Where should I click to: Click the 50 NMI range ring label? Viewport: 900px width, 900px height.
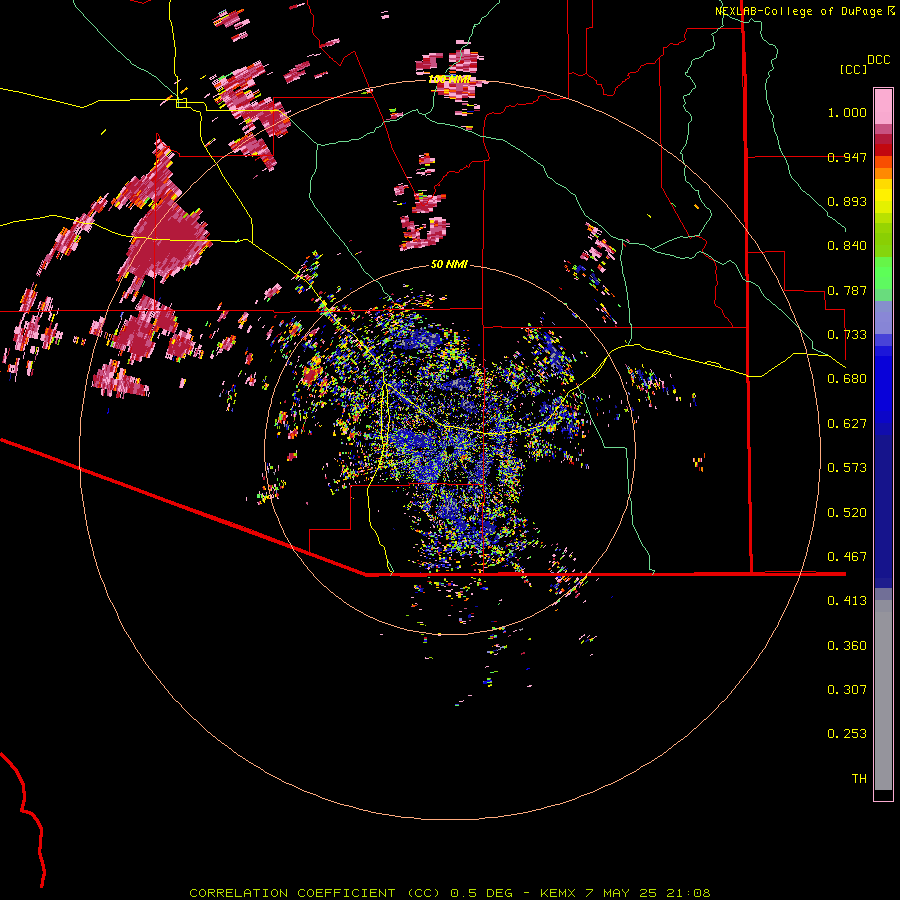click(x=449, y=264)
